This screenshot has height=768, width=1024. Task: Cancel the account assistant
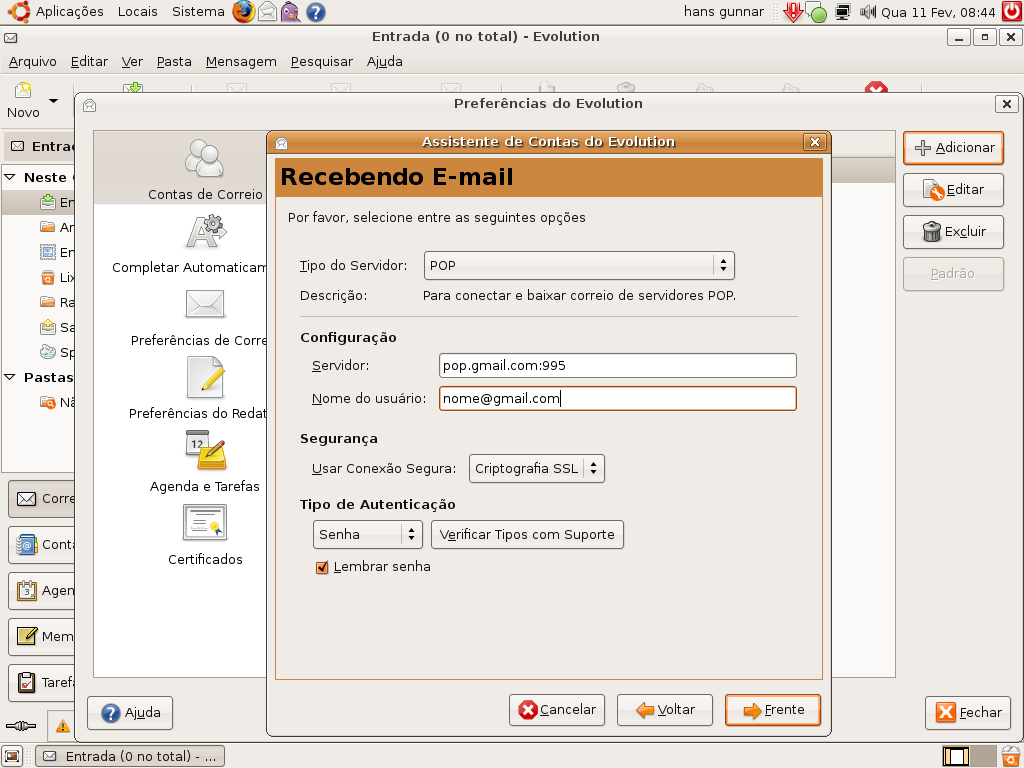click(557, 710)
